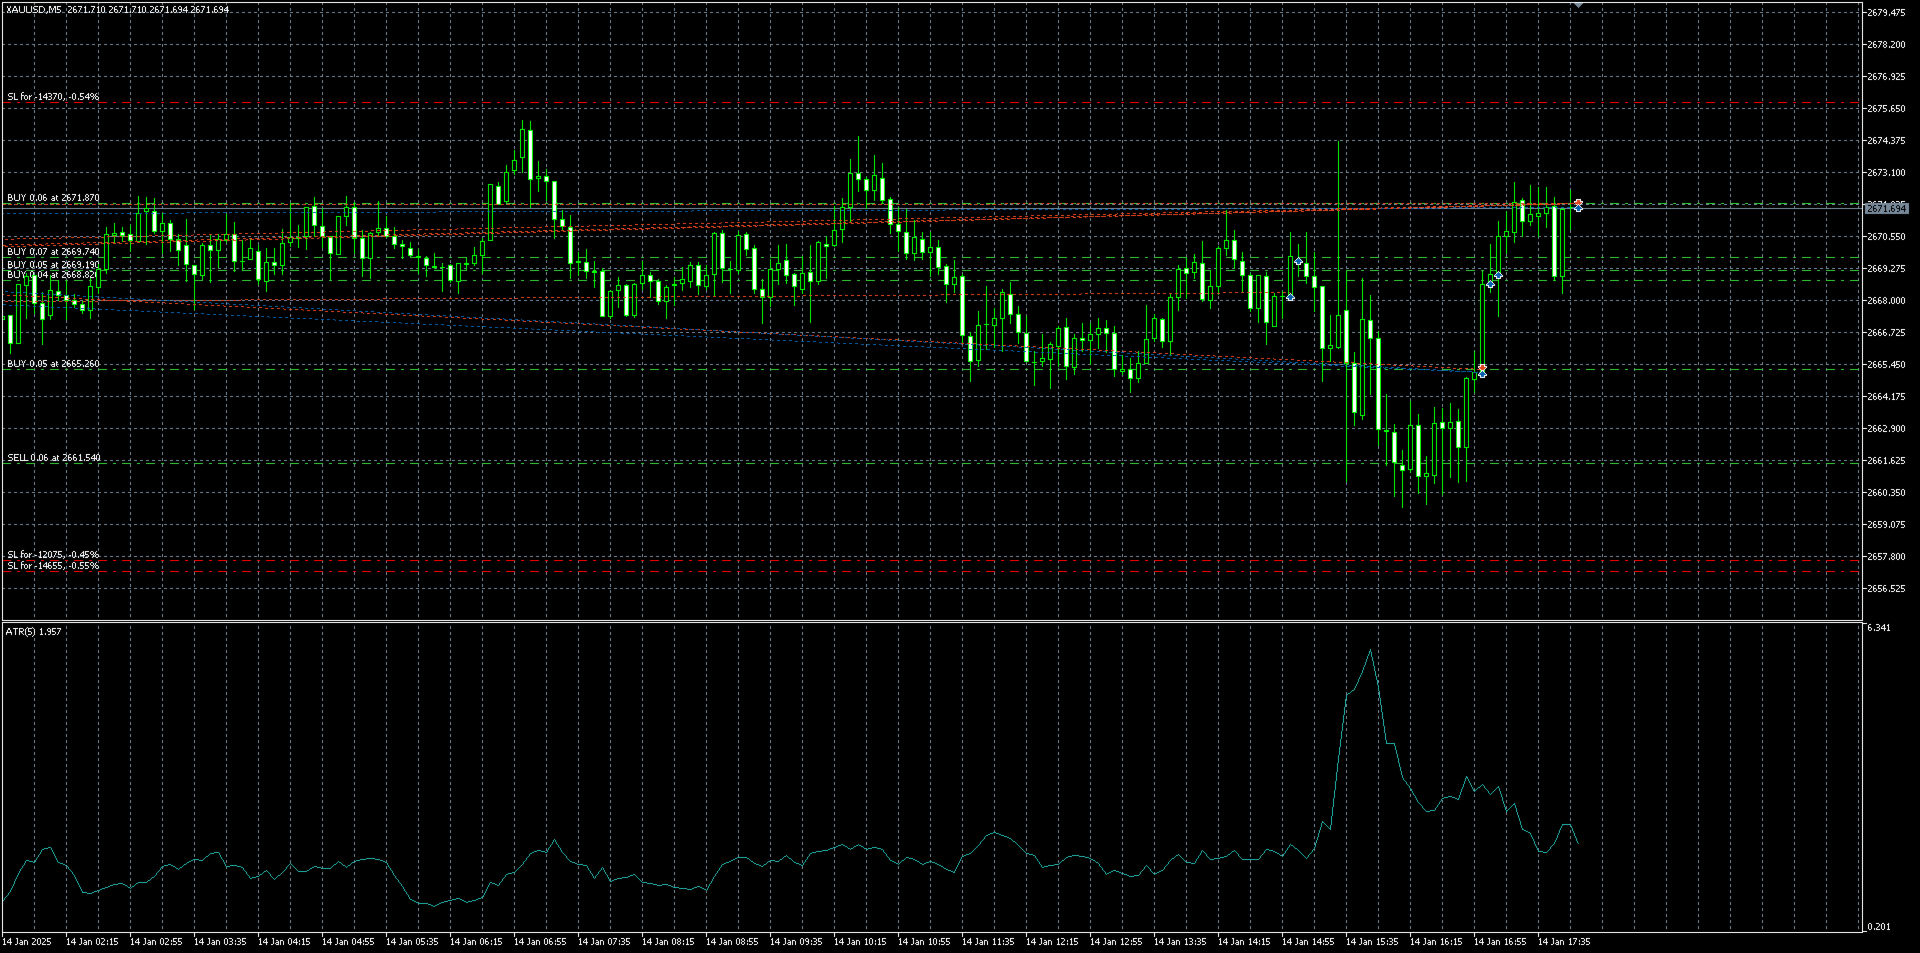
Task: Click the ATR scale maximum 6.341
Action: (1879, 628)
